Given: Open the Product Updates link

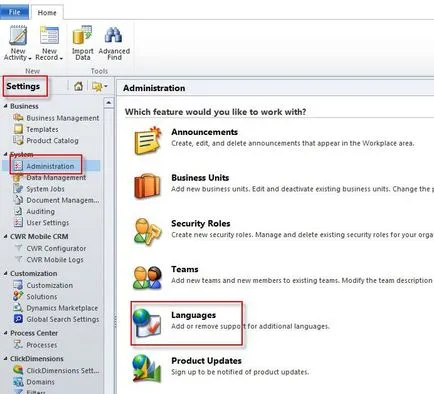Looking at the screenshot, I should click(206, 361).
